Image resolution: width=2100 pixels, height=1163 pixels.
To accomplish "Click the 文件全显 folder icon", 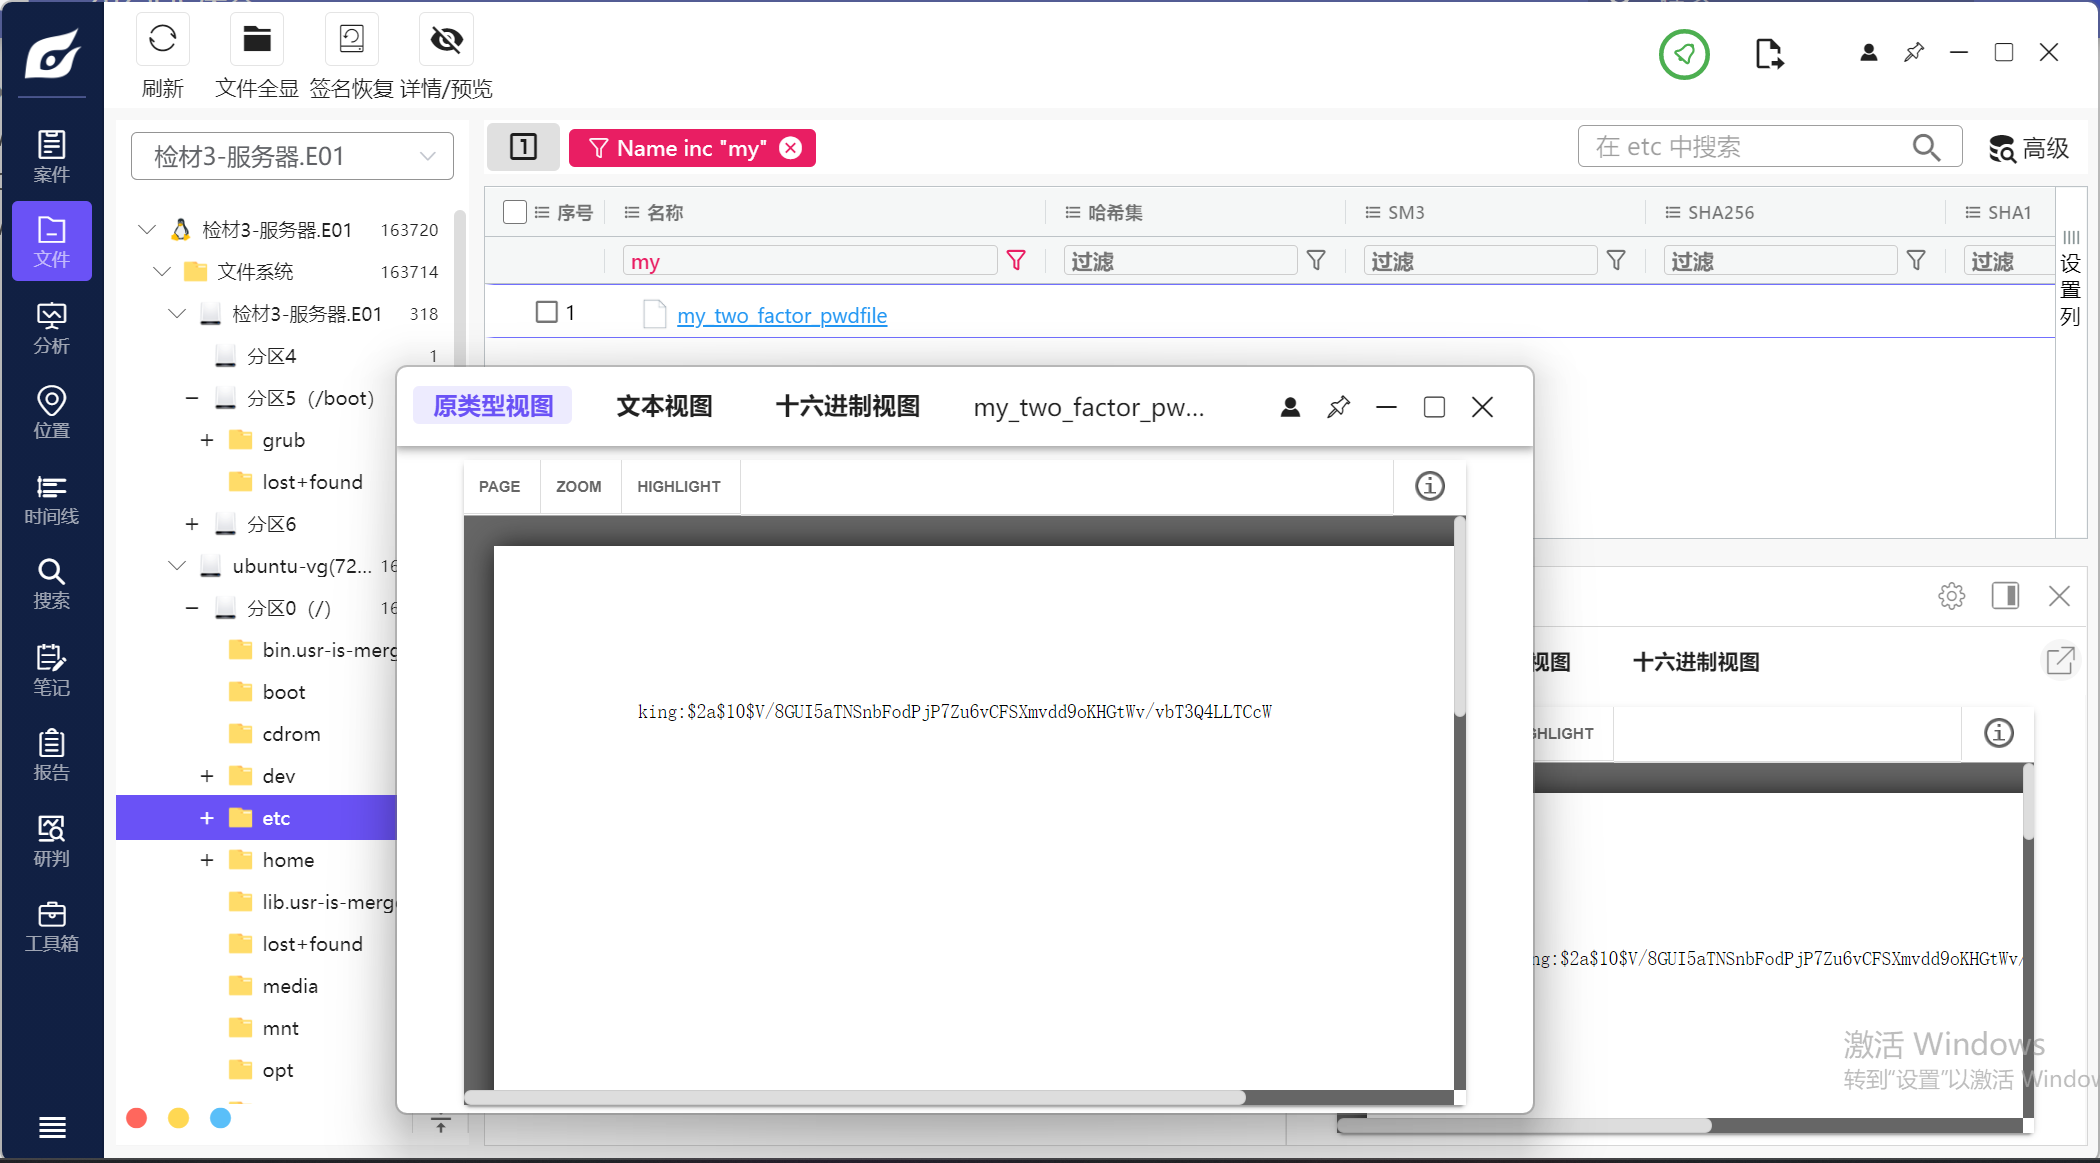I will click(x=257, y=40).
